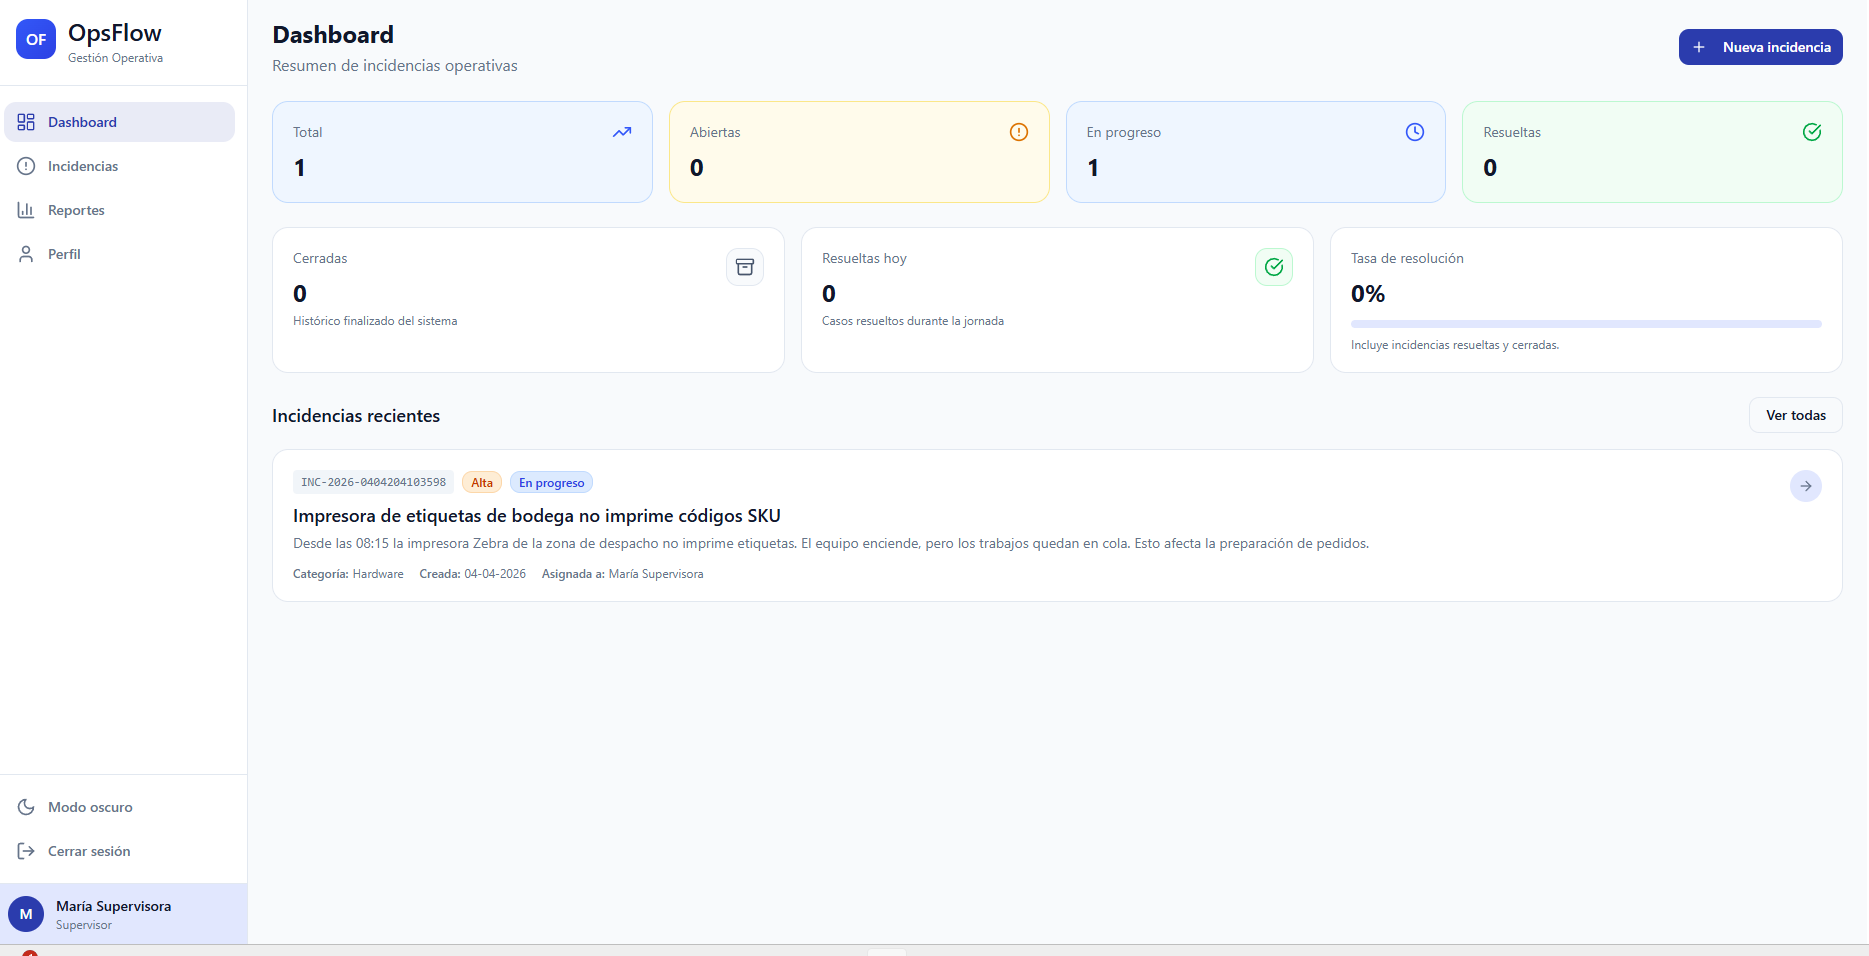Screen dimensions: 1869x956
Task: Click the incident description starting Desde las 08:15
Action: 831,544
